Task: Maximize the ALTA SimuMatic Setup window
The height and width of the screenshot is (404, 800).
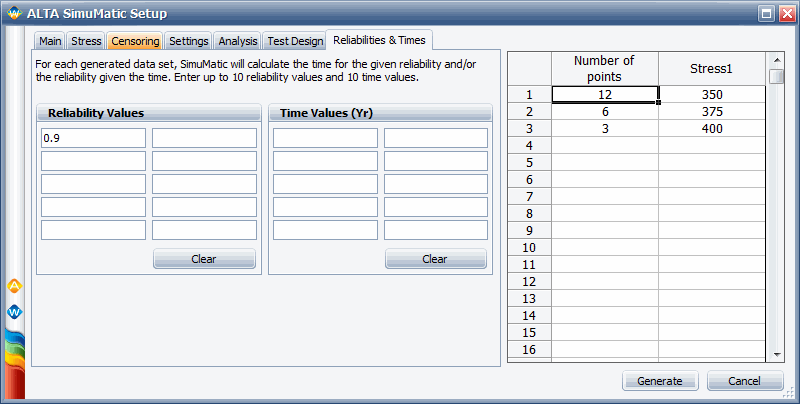Action: pos(766,14)
